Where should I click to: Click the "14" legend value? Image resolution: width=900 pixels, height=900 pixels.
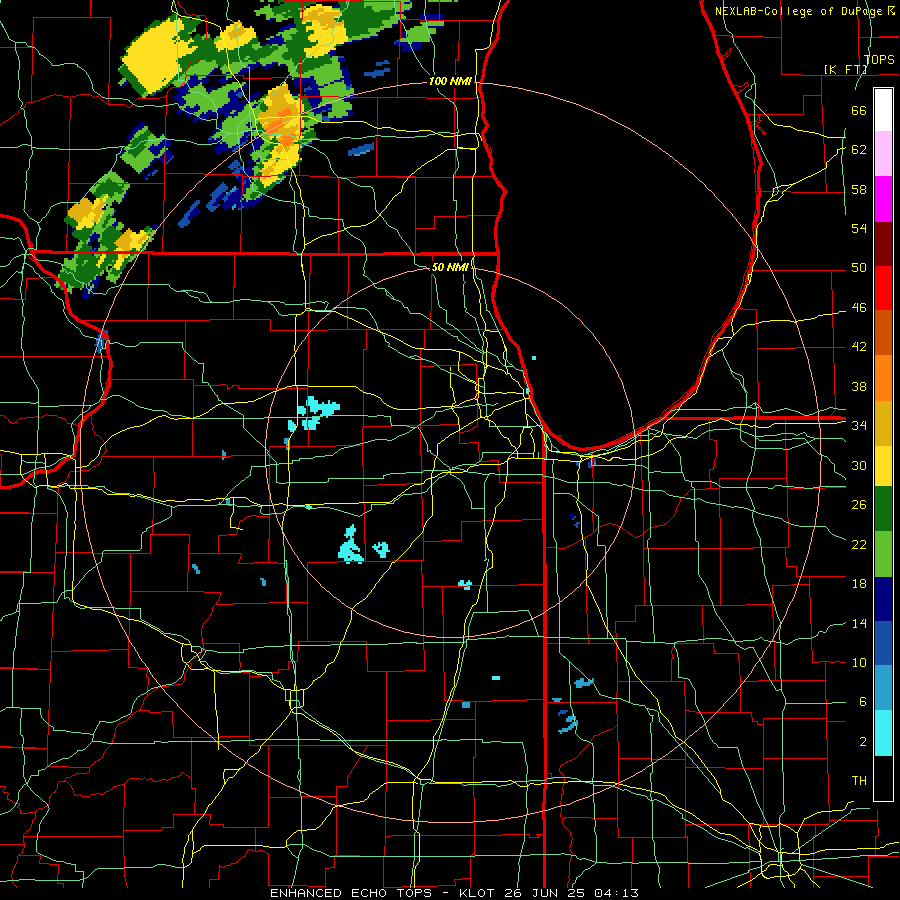click(x=859, y=623)
